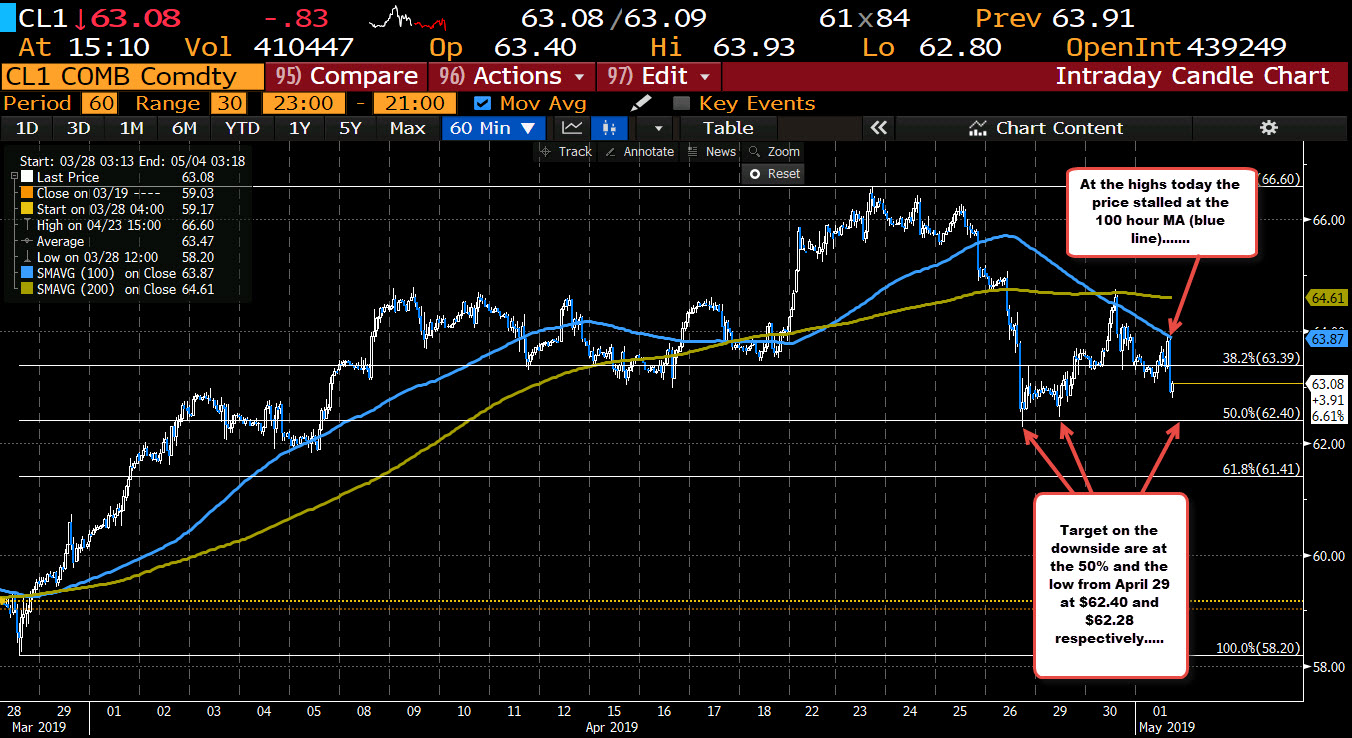Open chart type dropdown arrow beside candle icon
1352x738 pixels.
pos(658,128)
